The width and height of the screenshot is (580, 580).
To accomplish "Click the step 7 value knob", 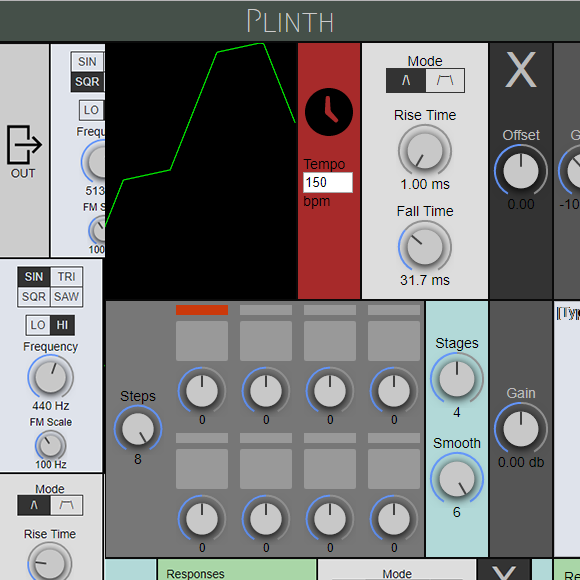I will (330, 519).
